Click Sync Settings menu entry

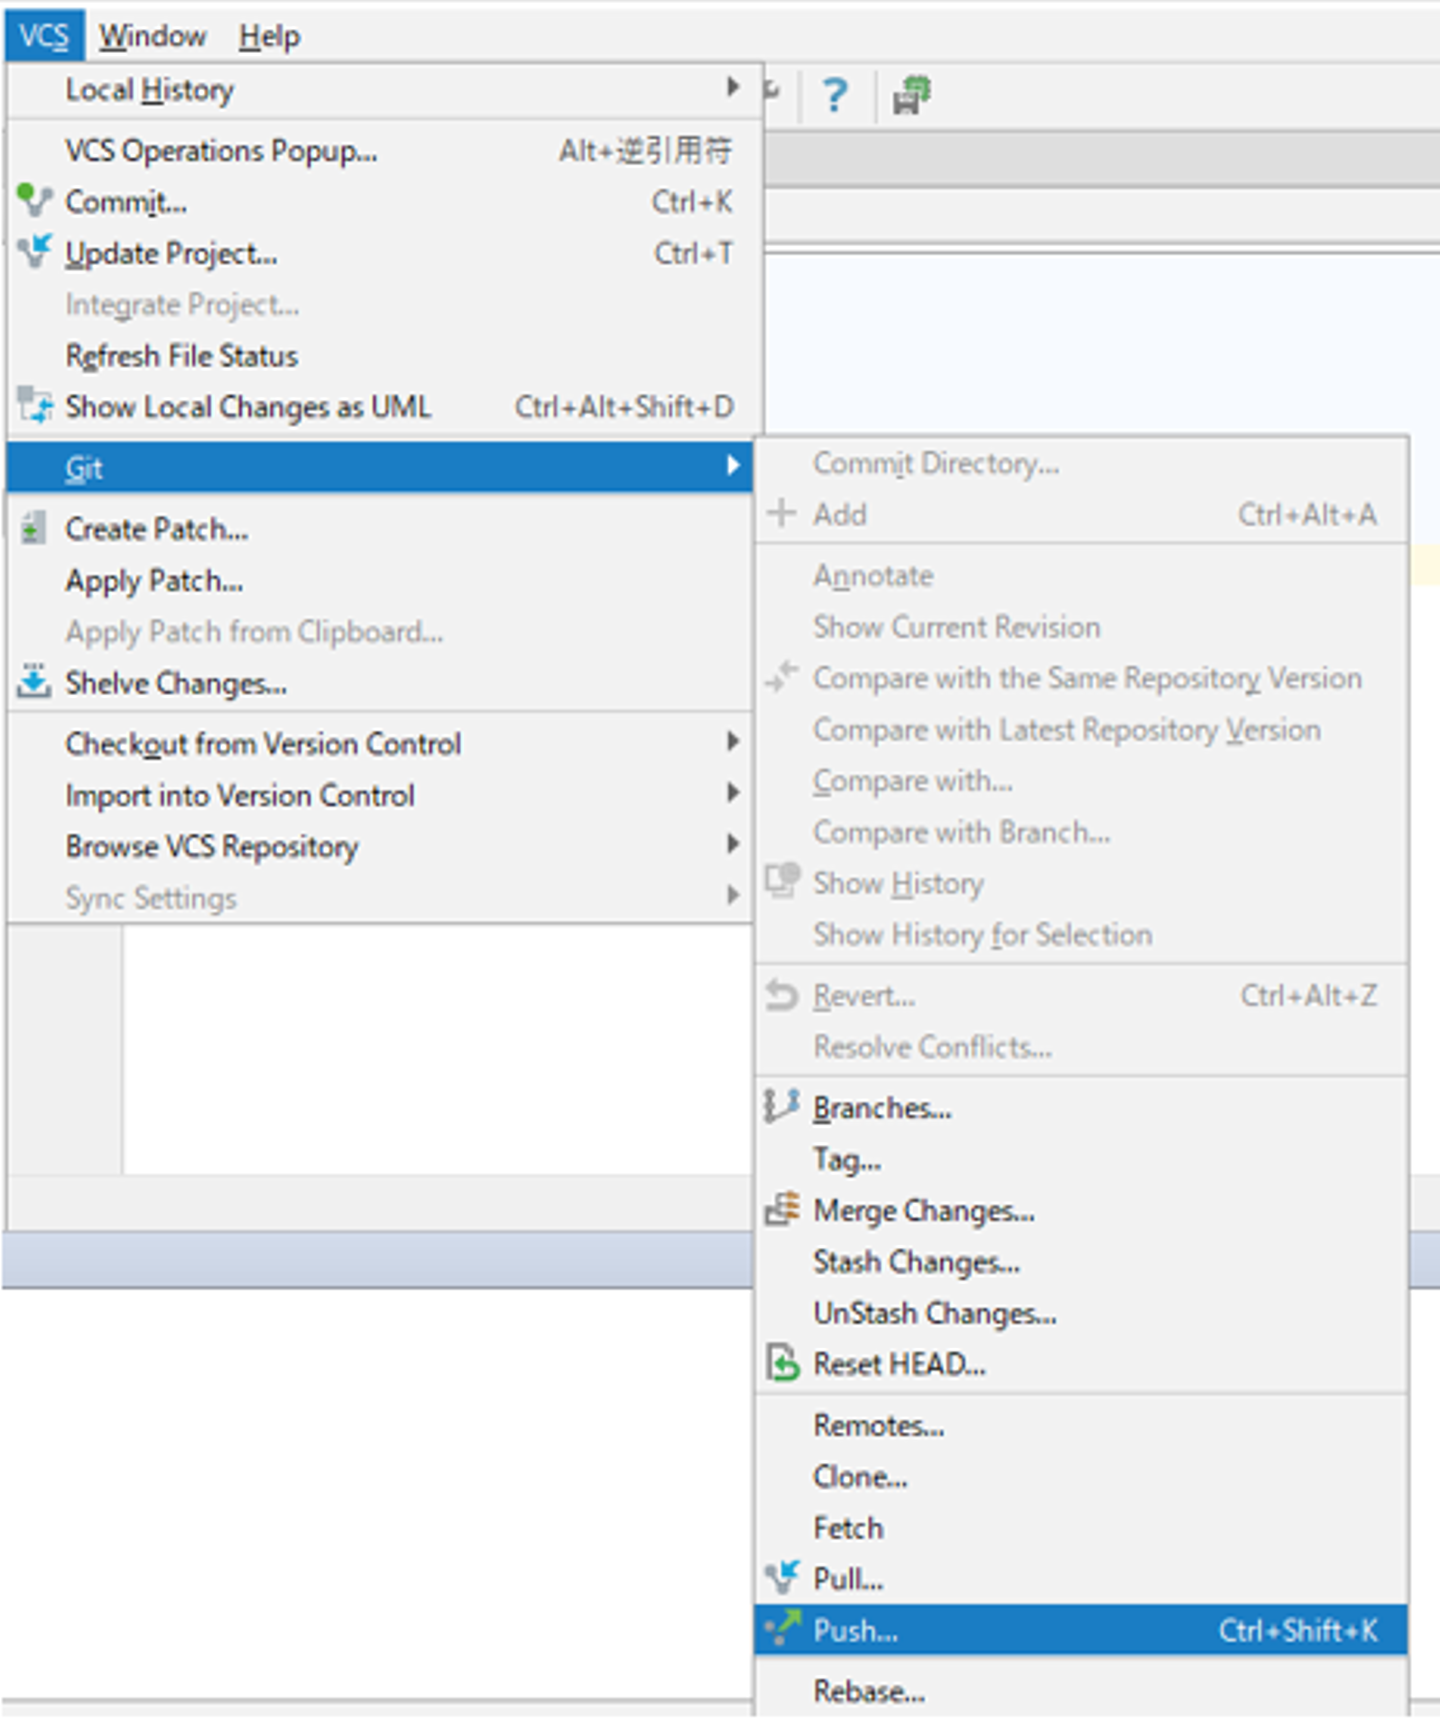380,897
